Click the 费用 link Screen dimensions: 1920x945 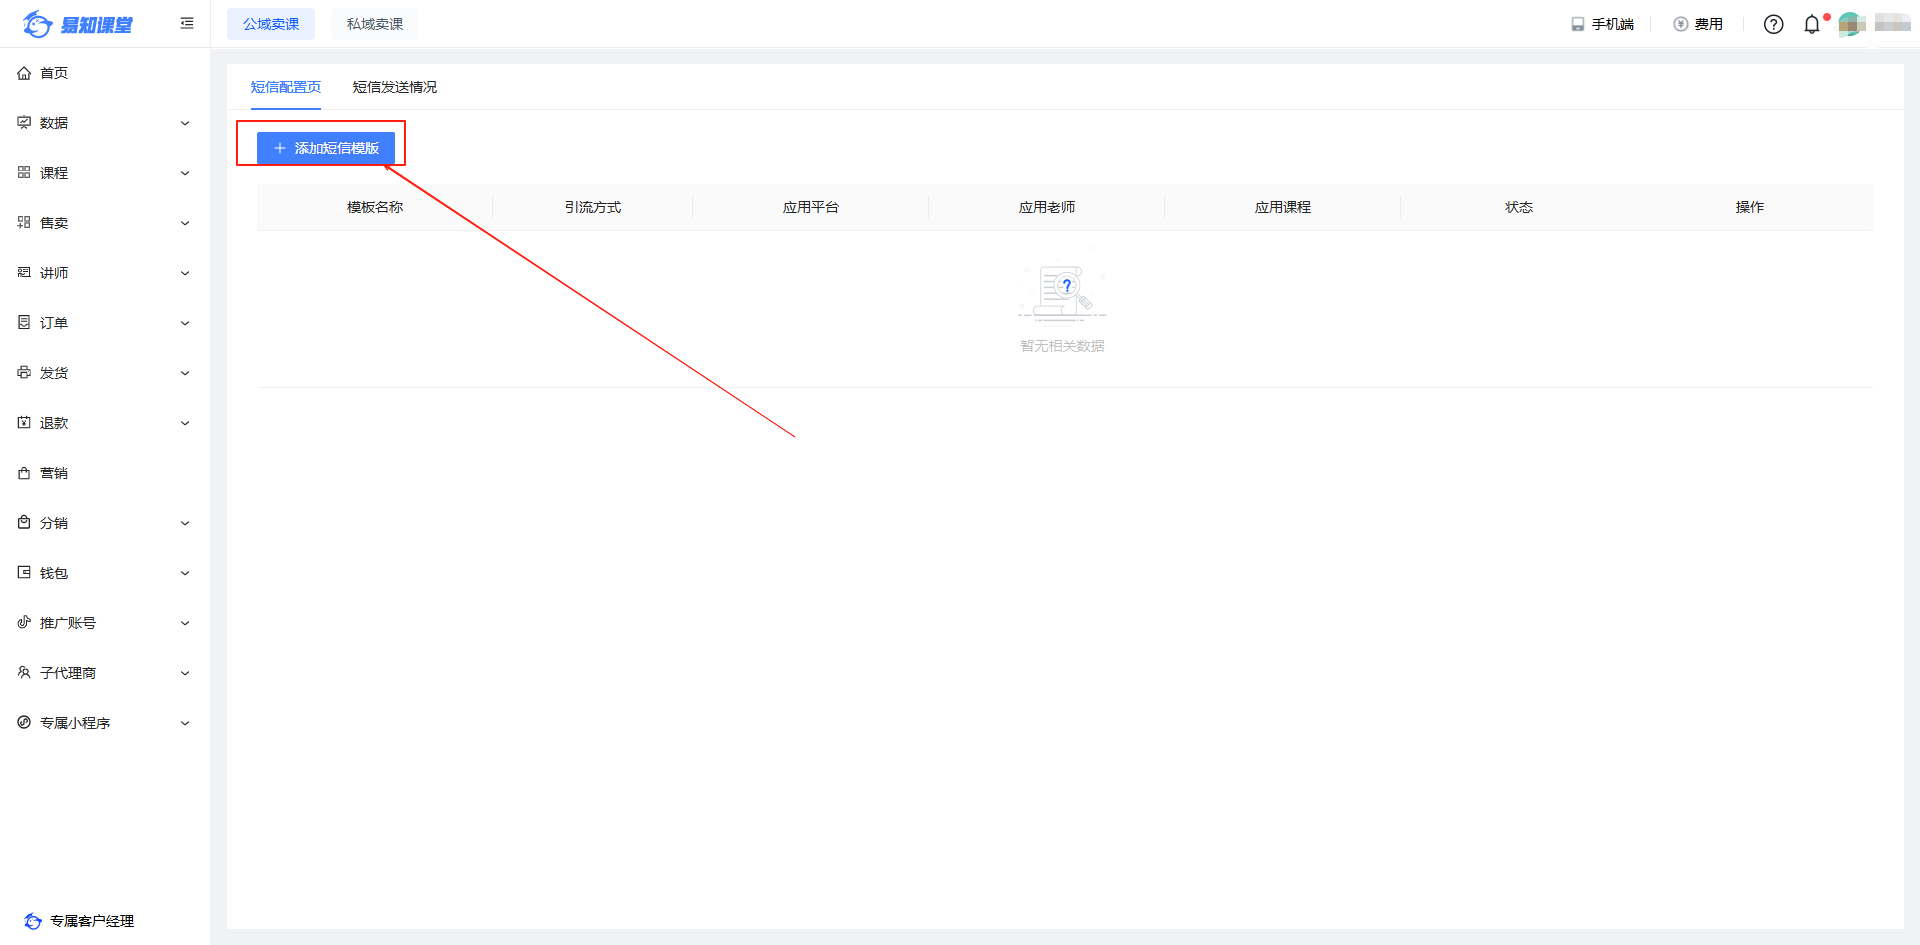[1698, 24]
